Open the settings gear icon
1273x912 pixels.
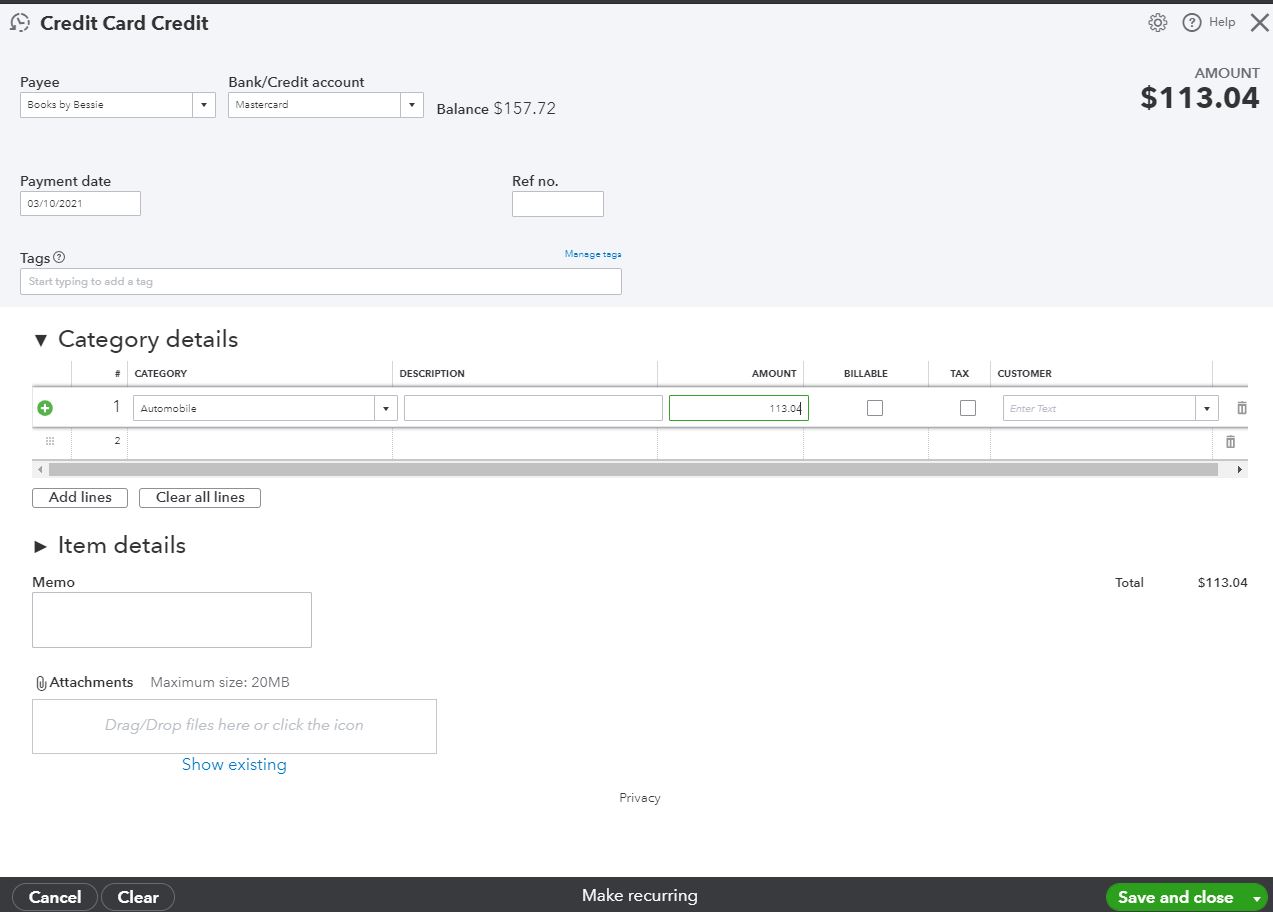(1157, 22)
